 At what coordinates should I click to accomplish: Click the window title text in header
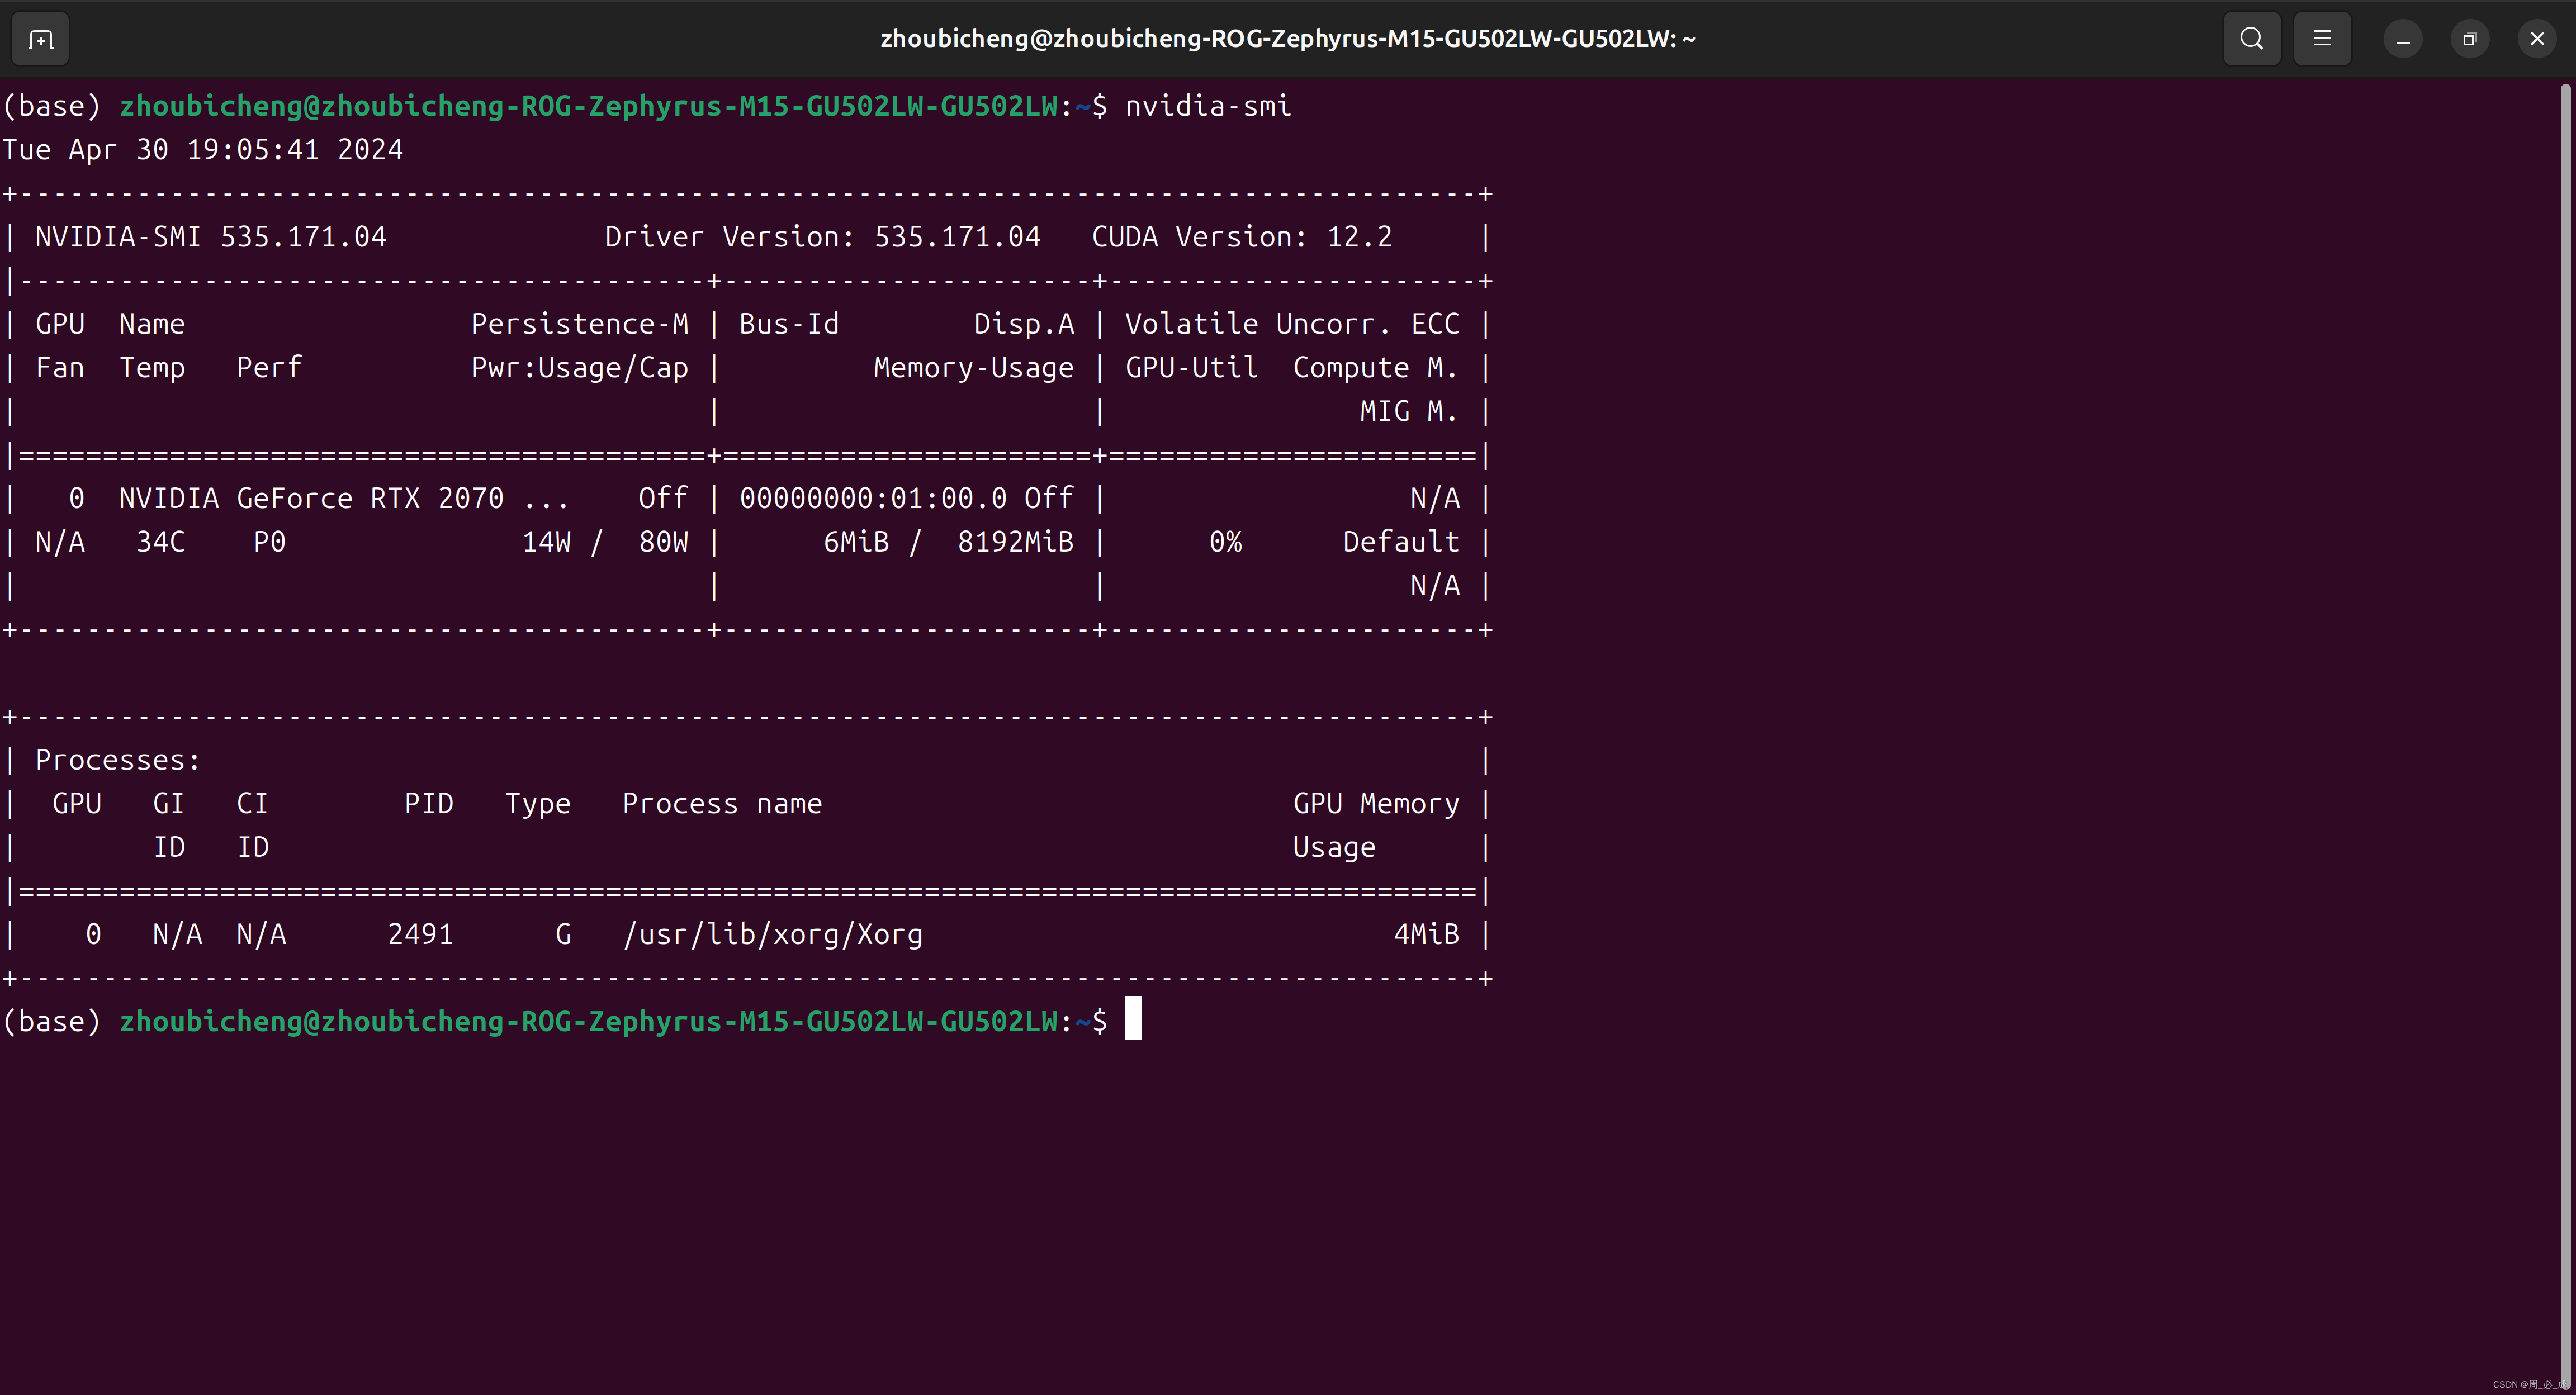(x=1287, y=39)
